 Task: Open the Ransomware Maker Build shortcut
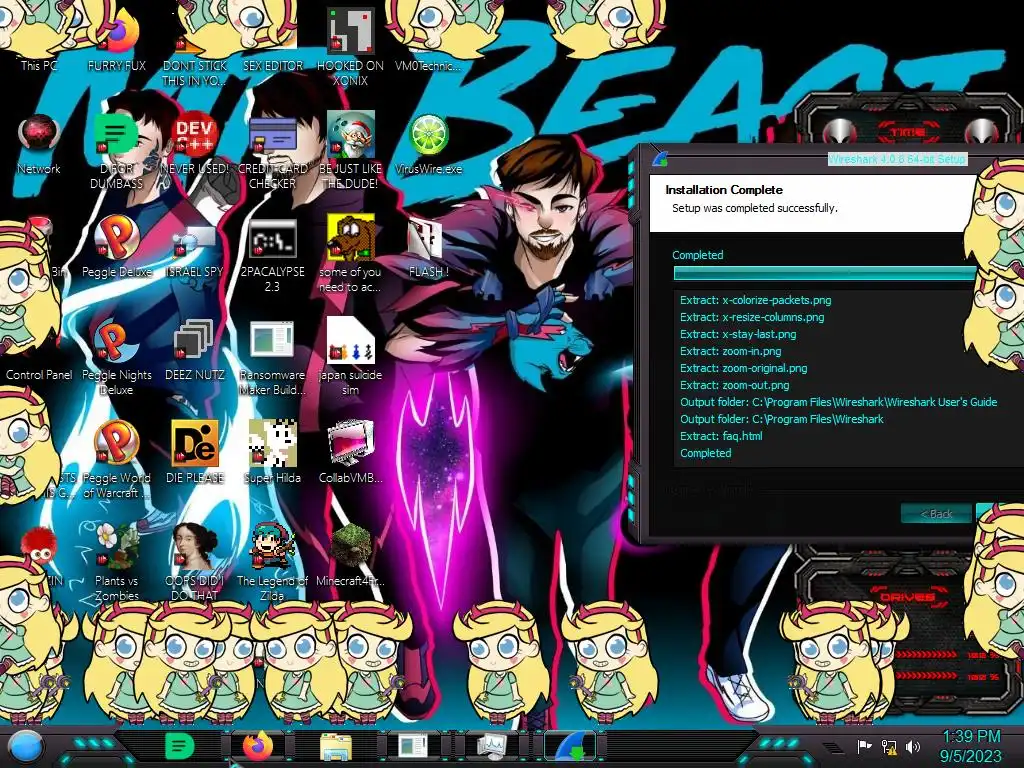point(272,358)
